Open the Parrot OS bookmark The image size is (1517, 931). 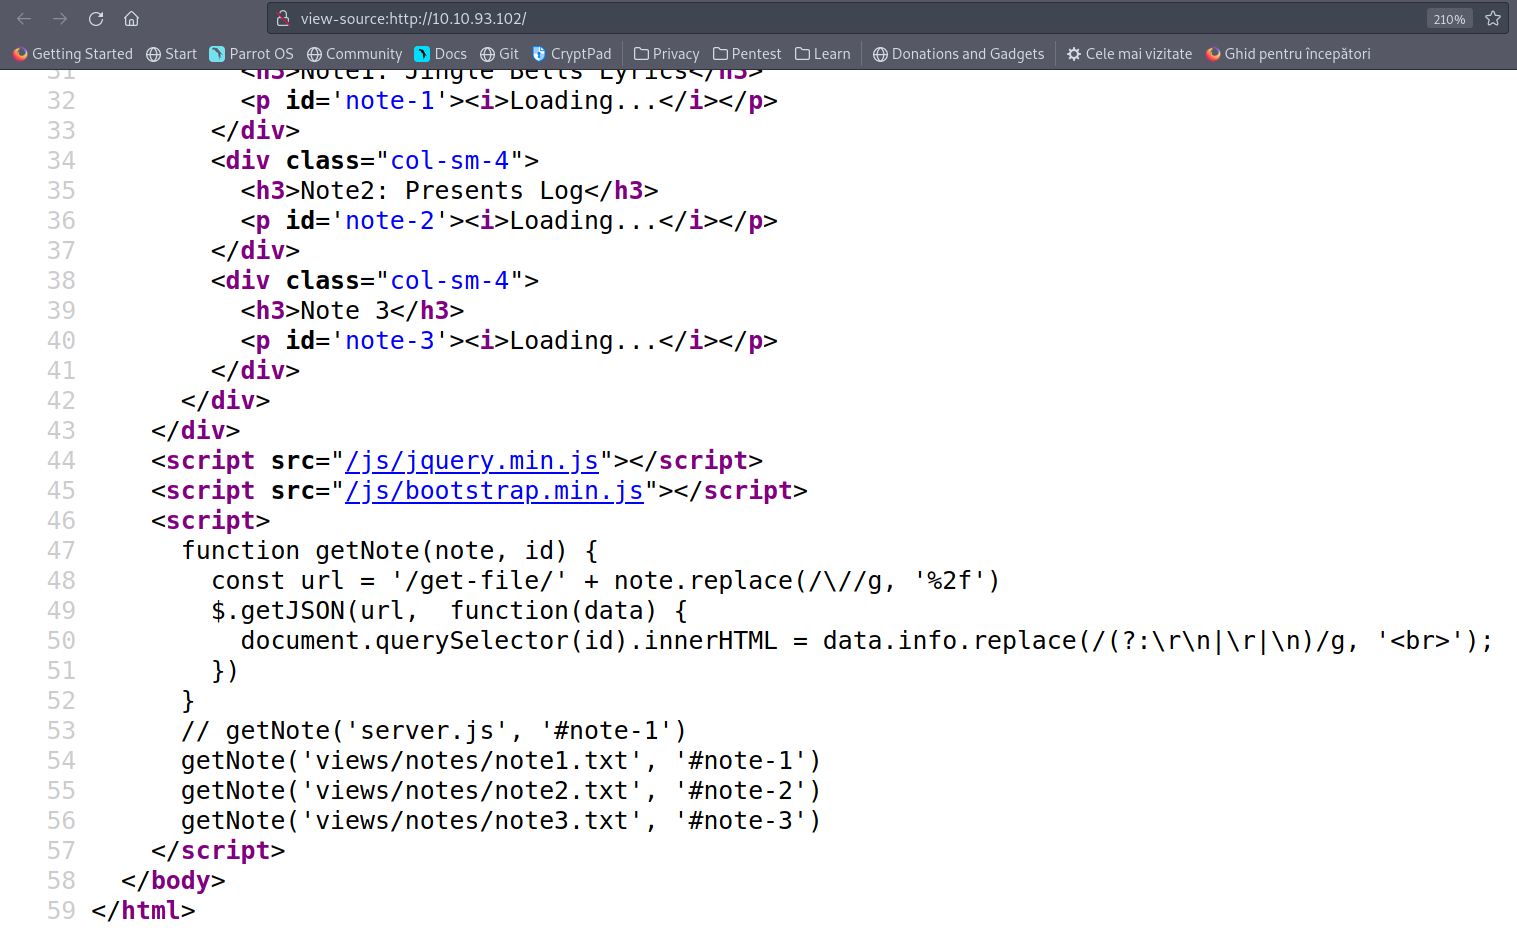[x=251, y=54]
